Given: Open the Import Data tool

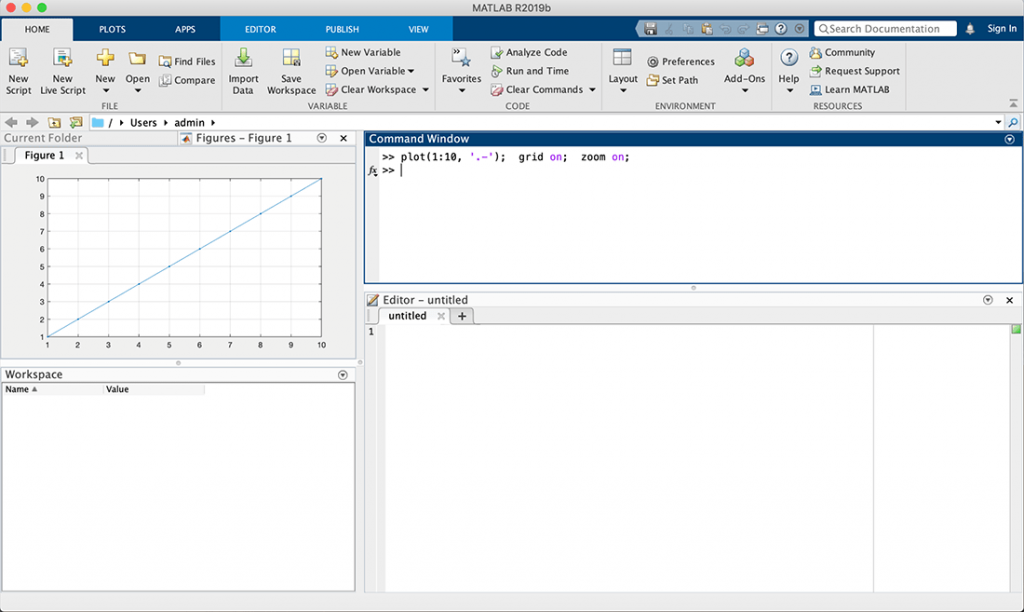Looking at the screenshot, I should (243, 70).
